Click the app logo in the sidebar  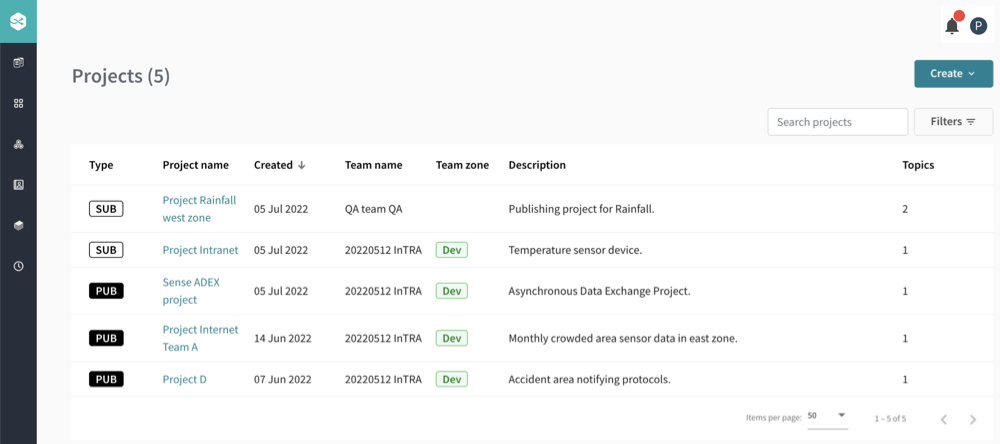18,21
